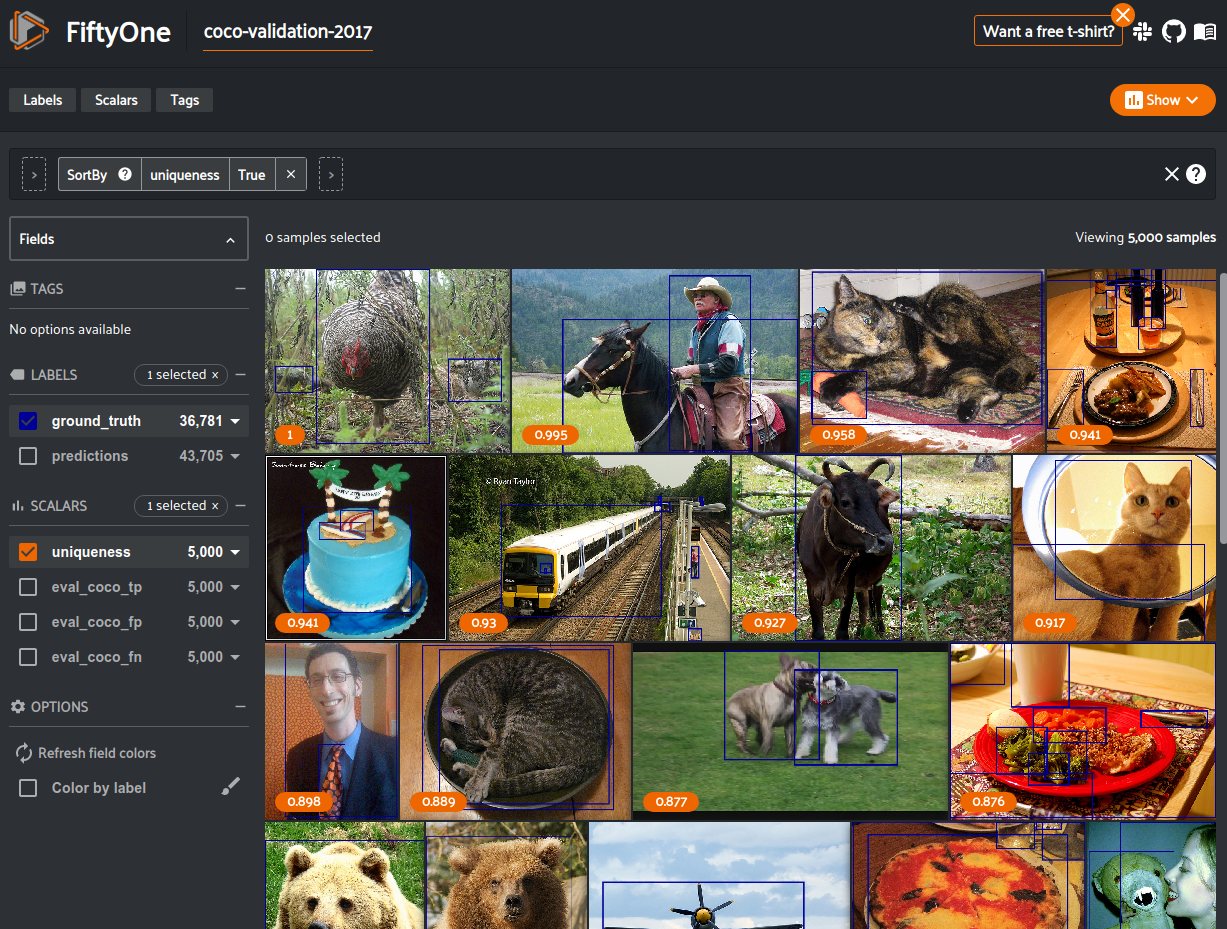
Task: Click the SortBy stage name
Action: [x=87, y=175]
